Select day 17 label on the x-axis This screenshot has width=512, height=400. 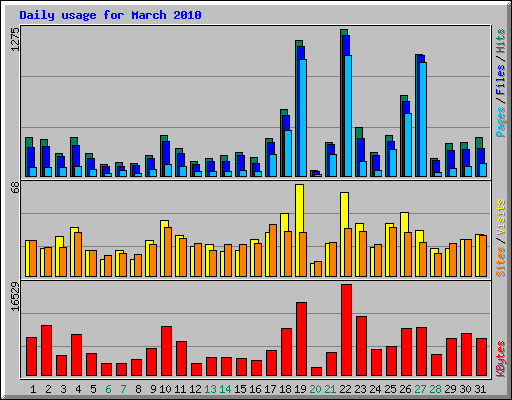(270, 389)
